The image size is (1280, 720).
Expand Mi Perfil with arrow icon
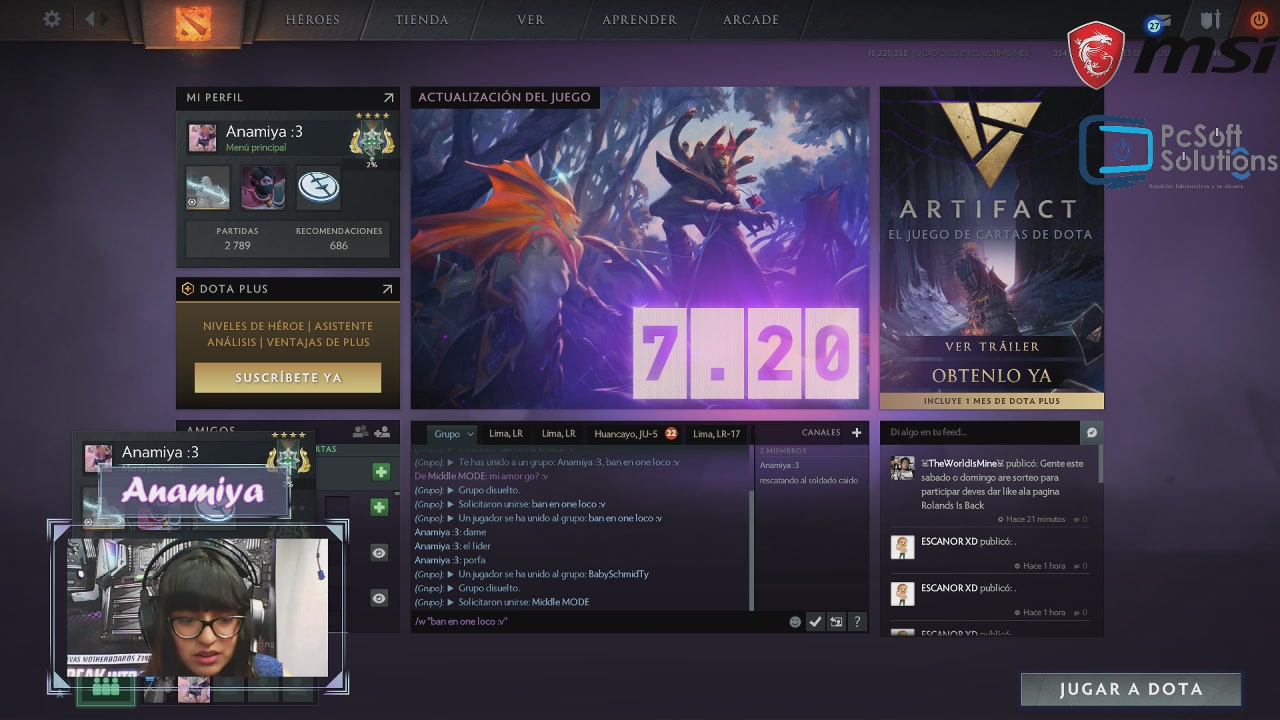388,98
